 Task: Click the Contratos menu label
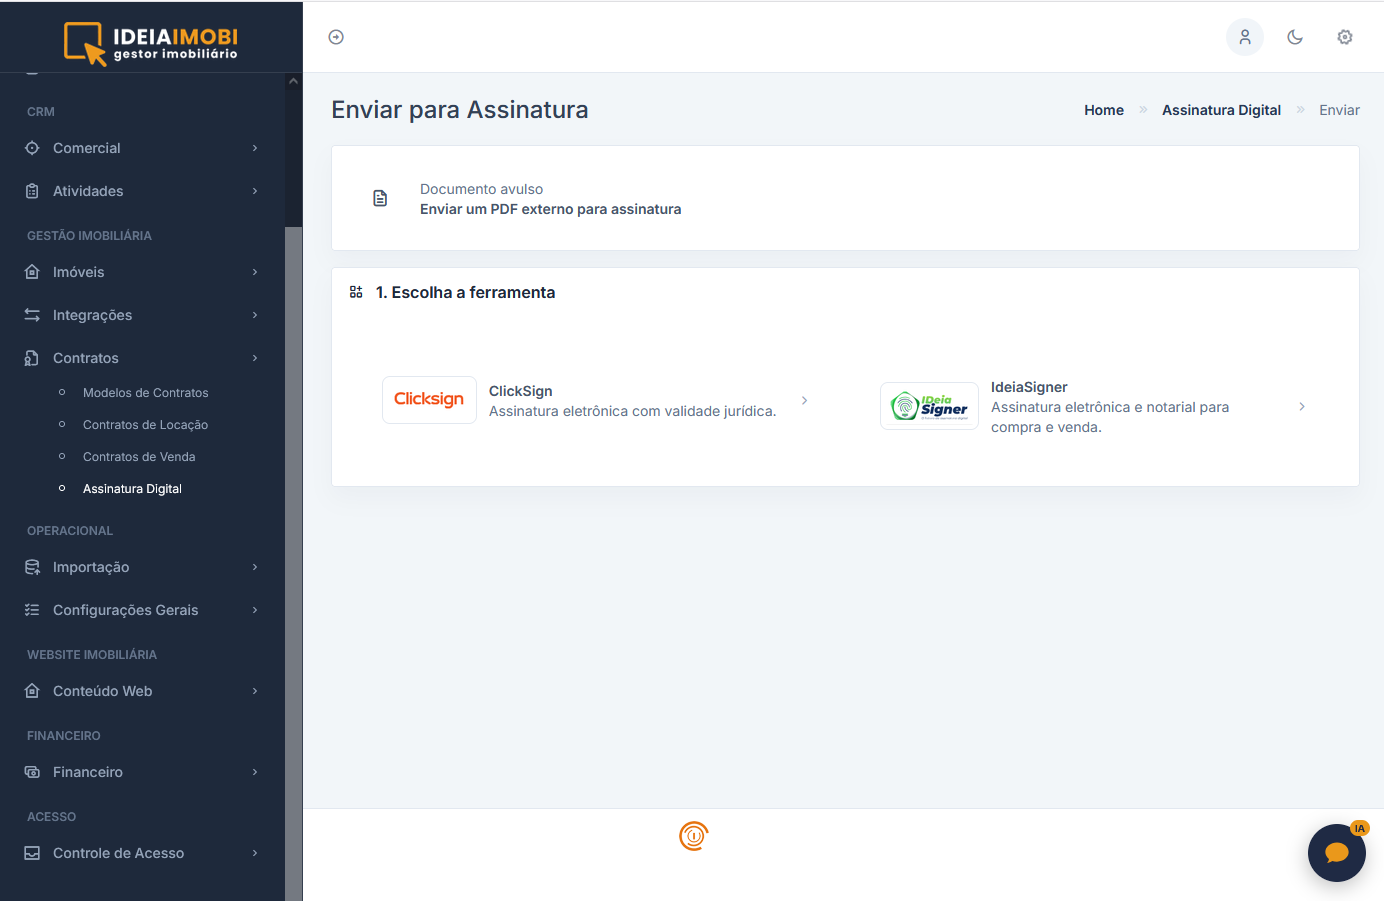click(x=86, y=358)
